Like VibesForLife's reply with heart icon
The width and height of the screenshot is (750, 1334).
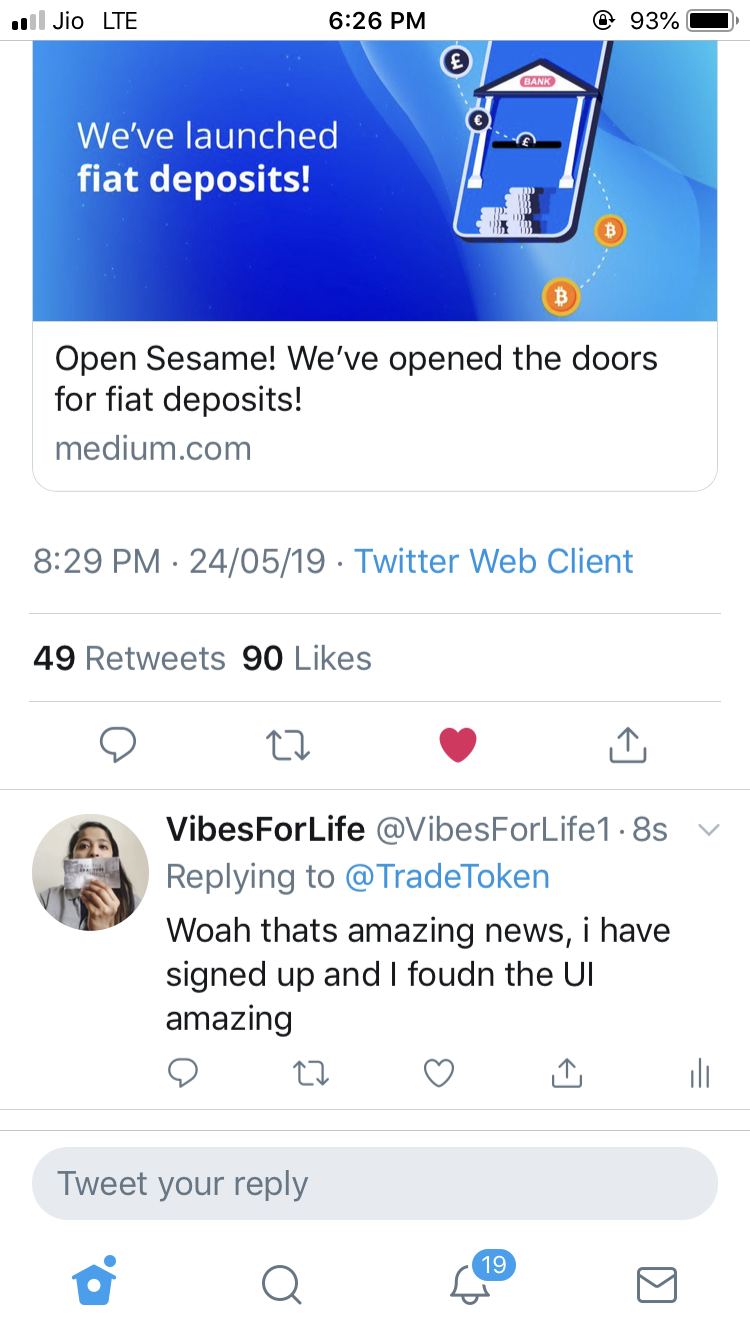pyautogui.click(x=439, y=1073)
